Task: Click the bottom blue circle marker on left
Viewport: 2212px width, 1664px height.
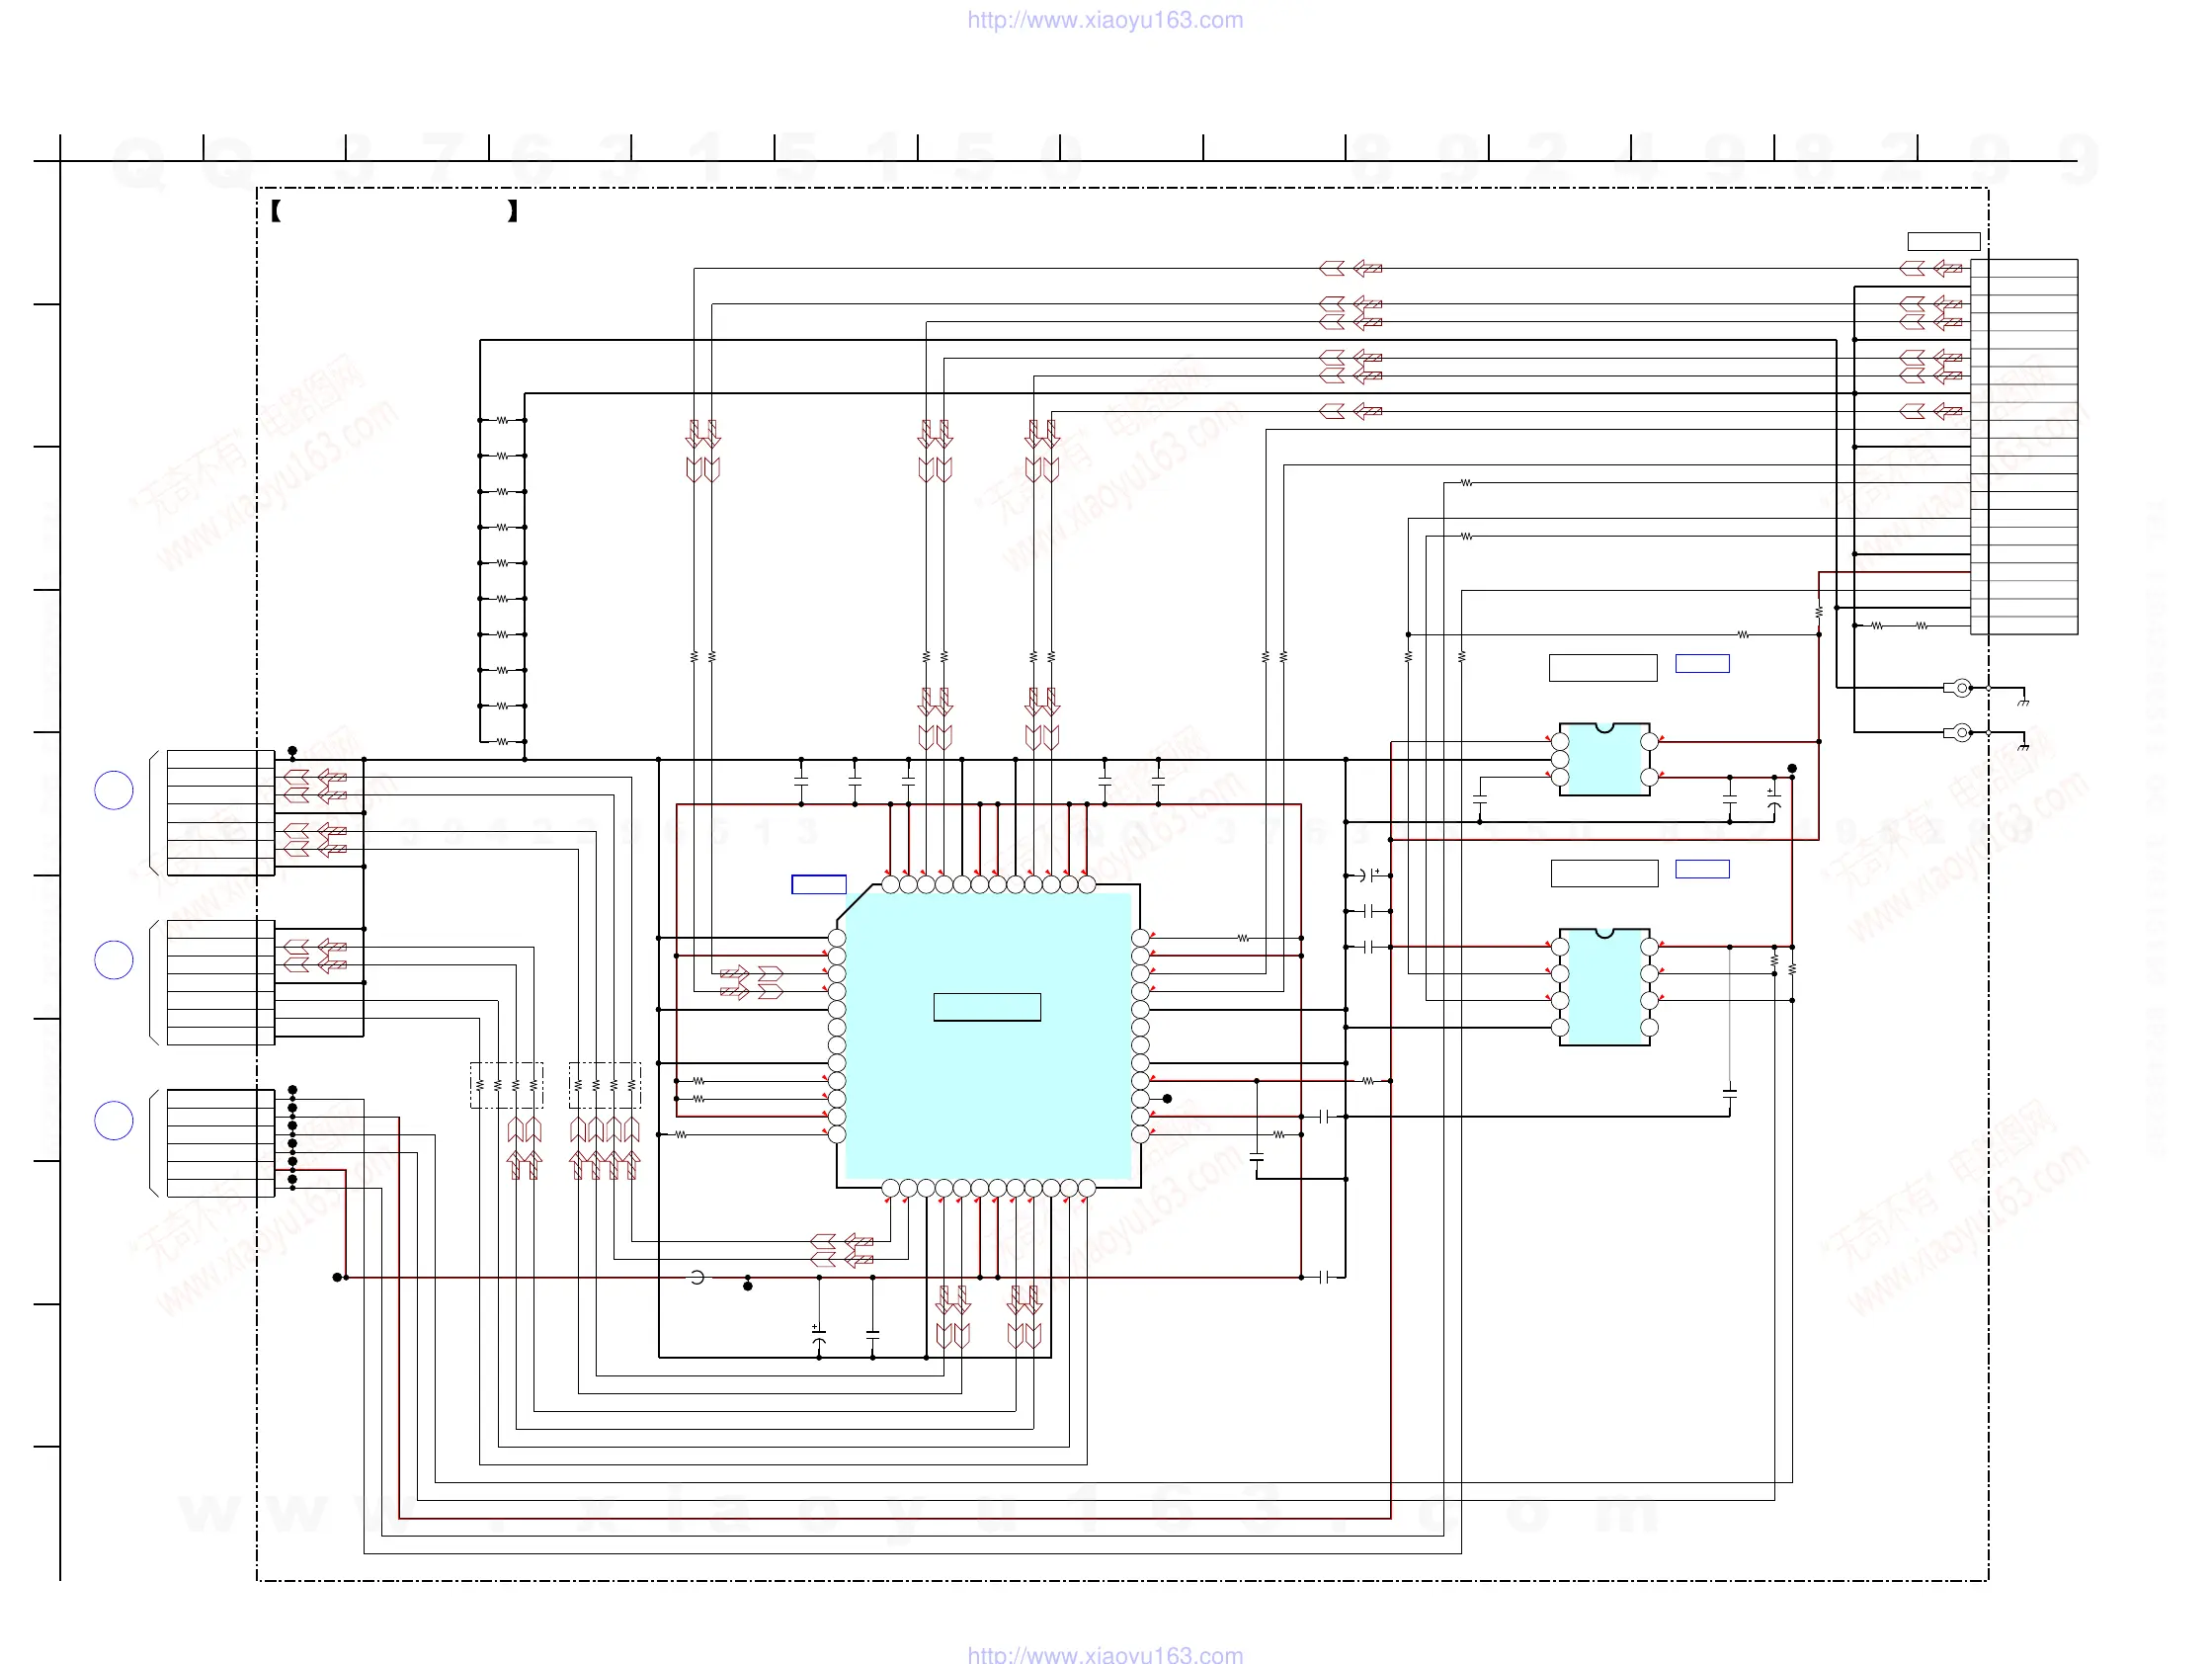Action: pyautogui.click(x=114, y=1121)
